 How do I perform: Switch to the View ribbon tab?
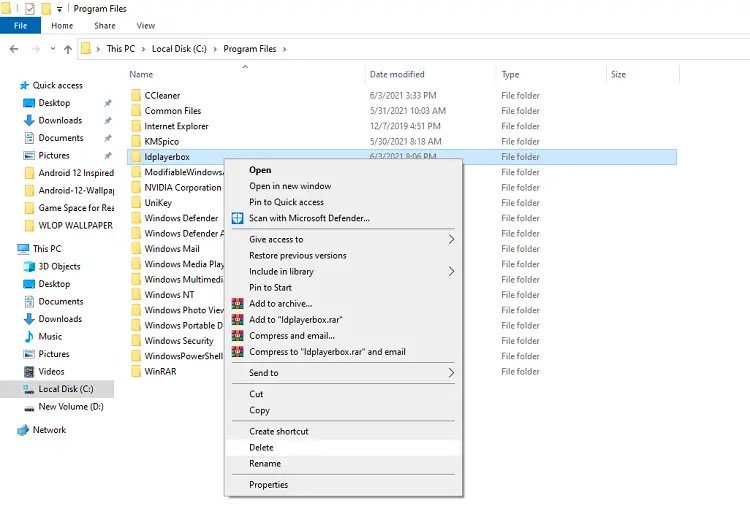click(x=145, y=25)
